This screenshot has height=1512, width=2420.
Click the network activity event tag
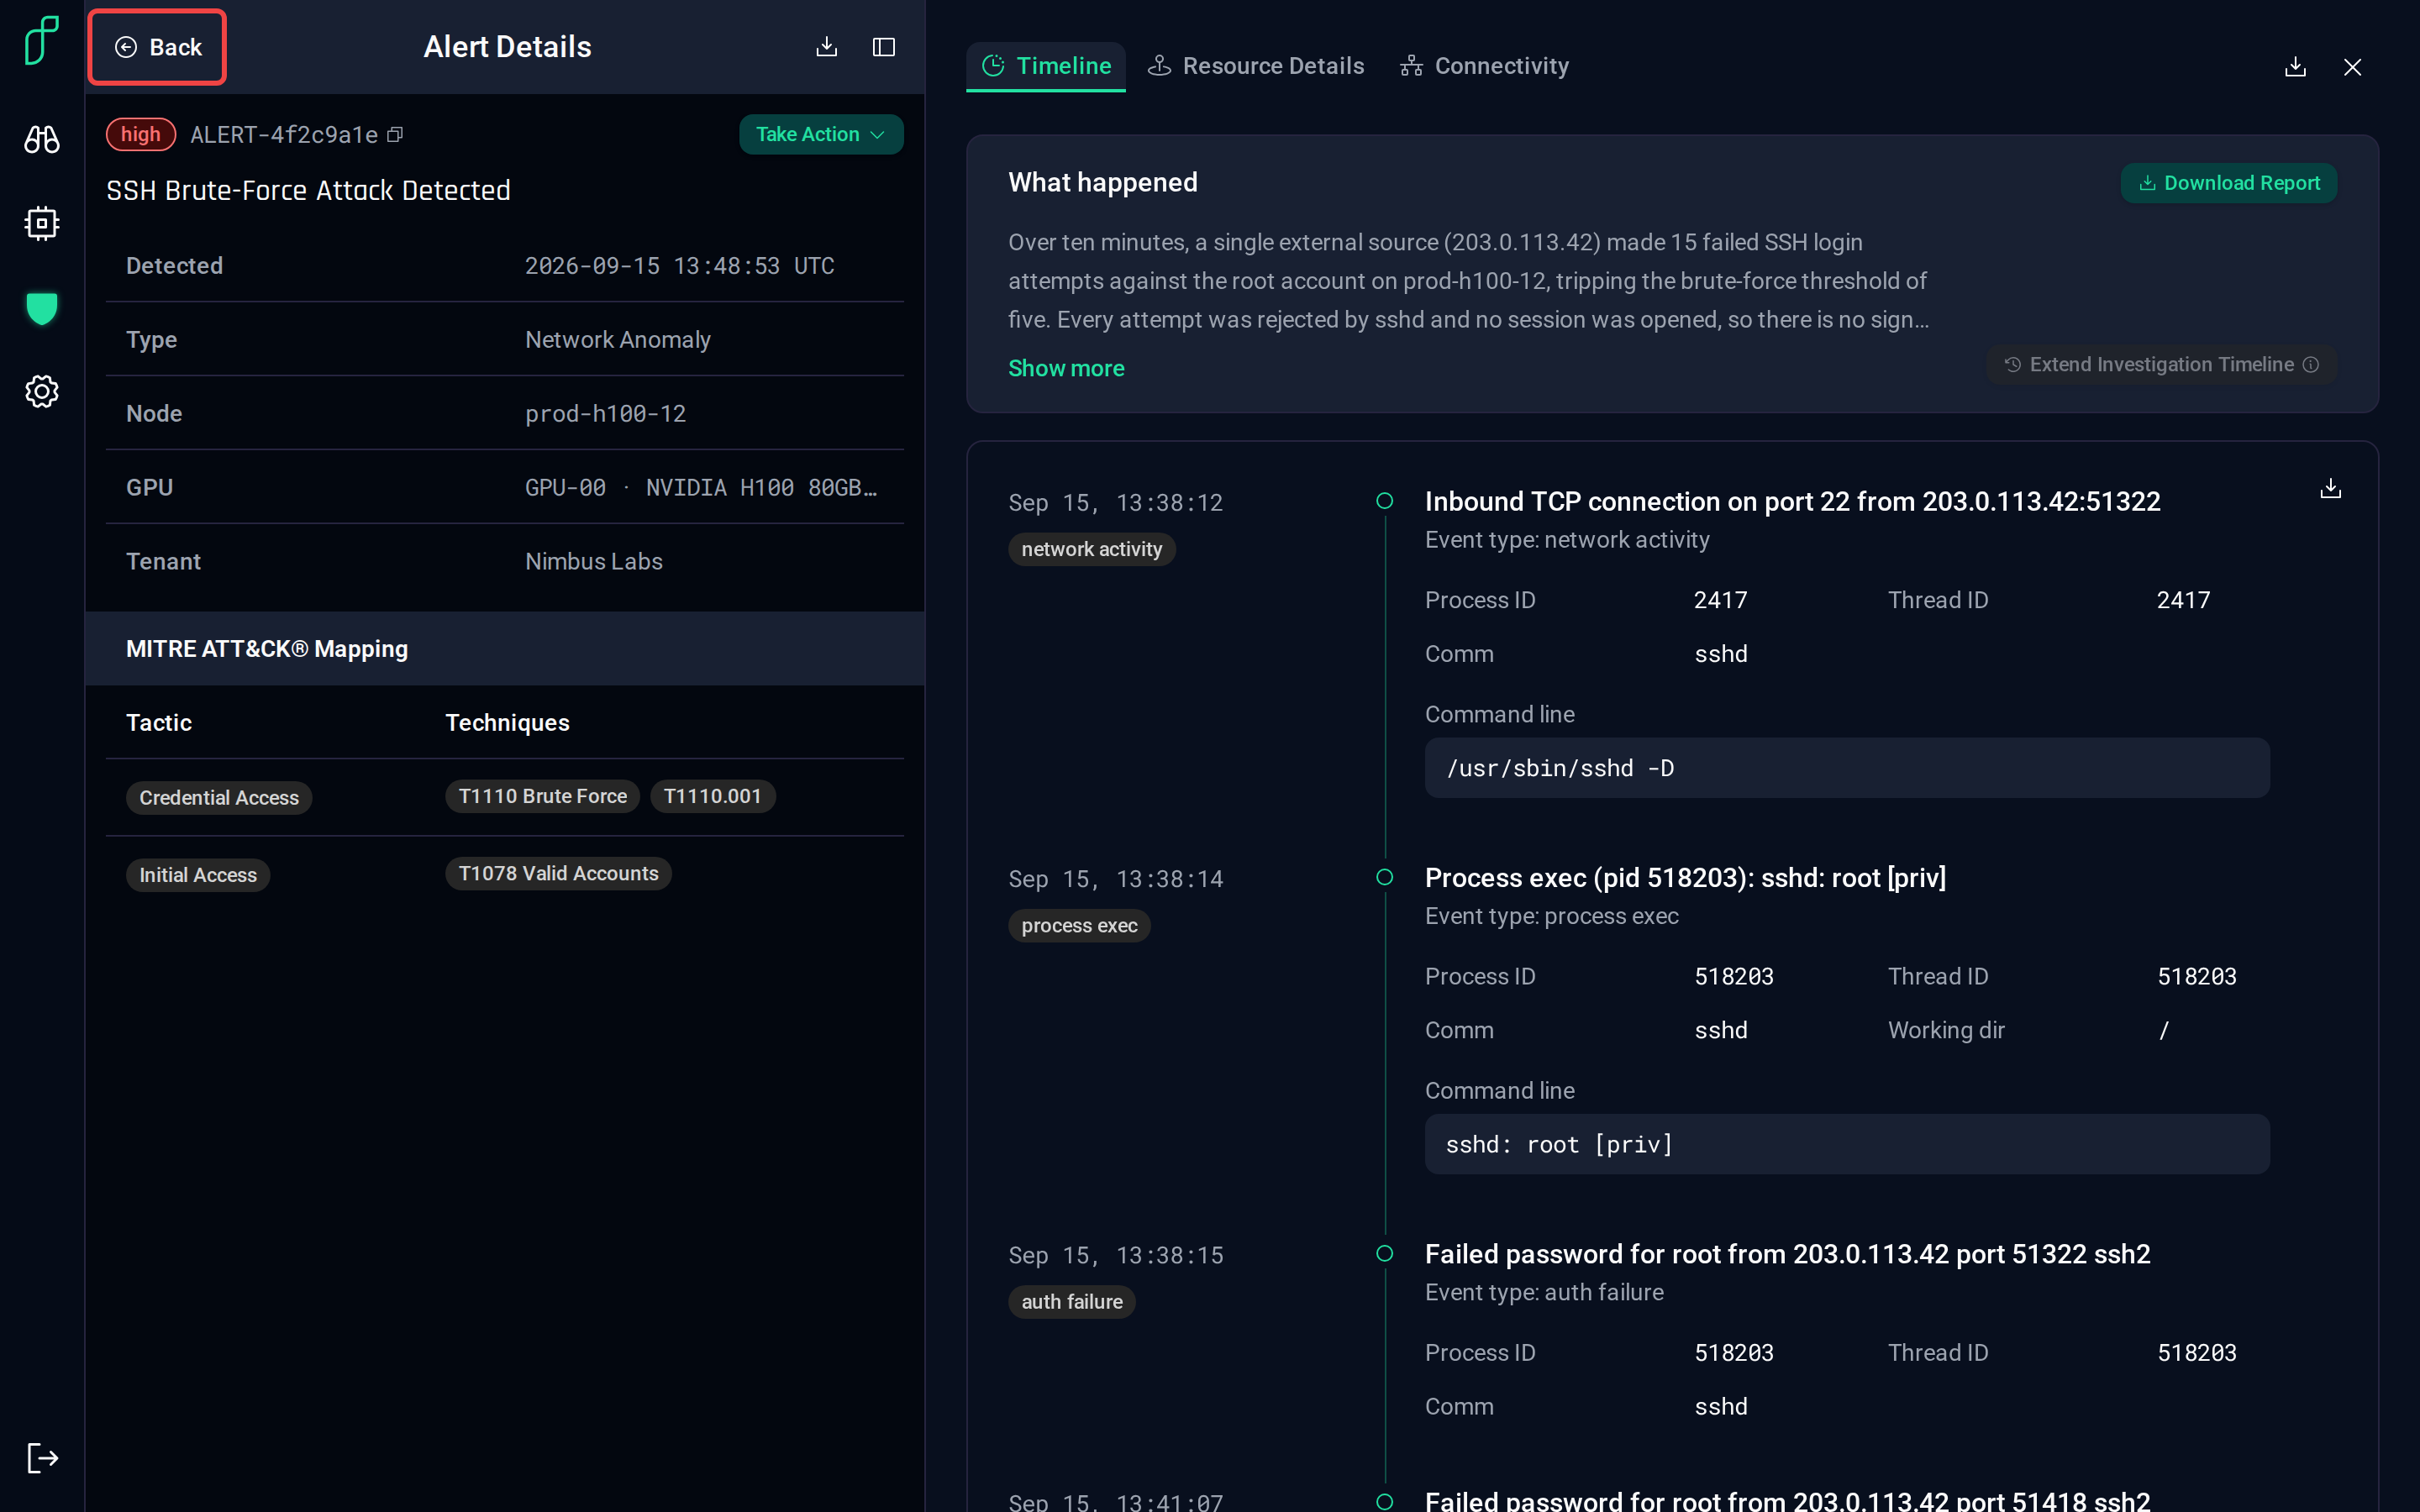coord(1092,549)
